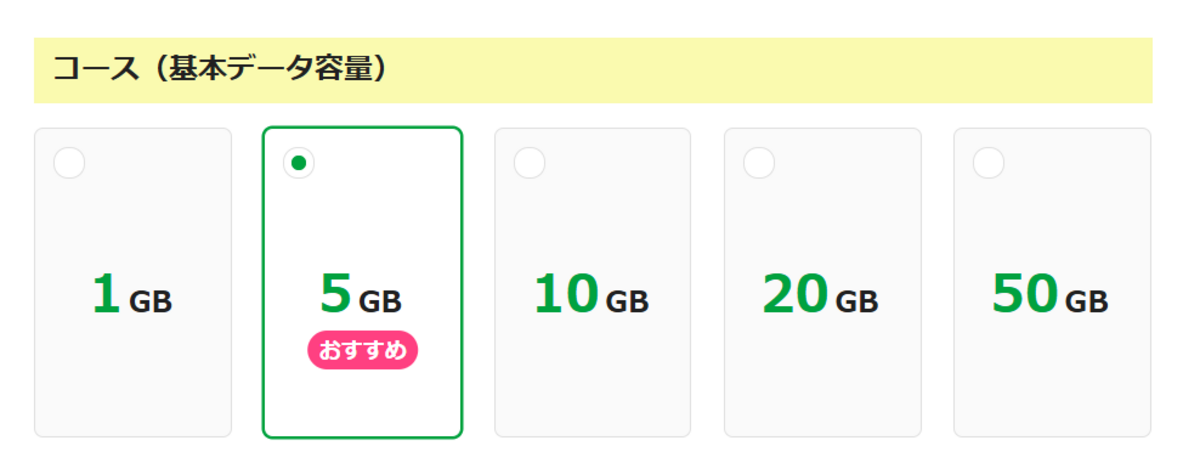
Task: Click the コース（基本データ容量） heading
Action: pyautogui.click(x=220, y=70)
